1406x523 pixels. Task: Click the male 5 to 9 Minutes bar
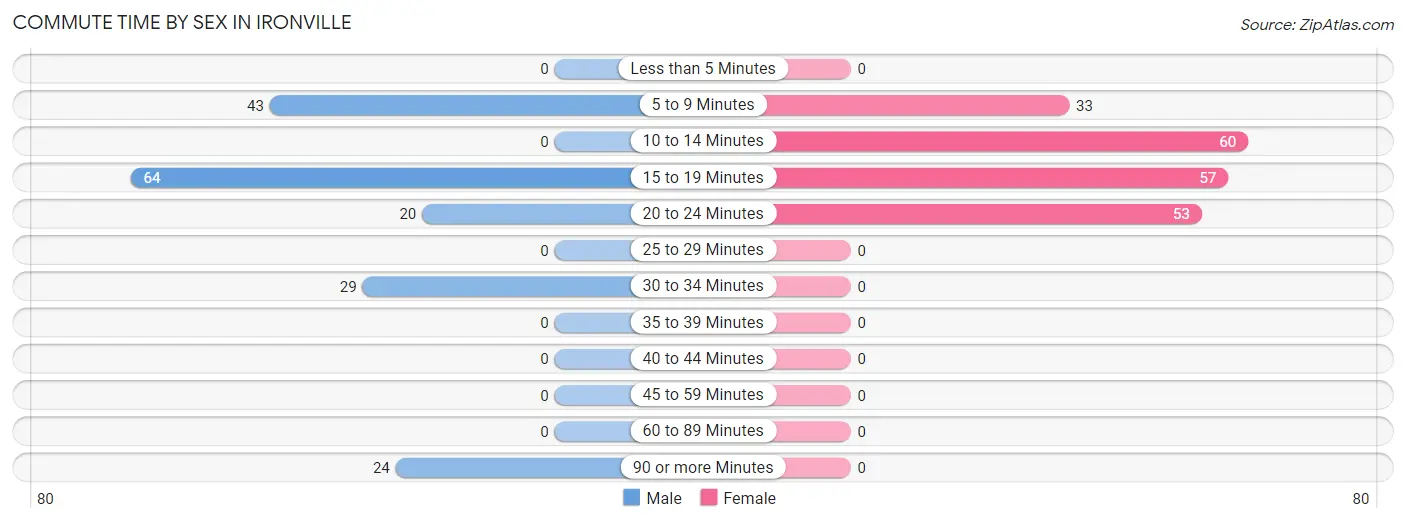455,105
